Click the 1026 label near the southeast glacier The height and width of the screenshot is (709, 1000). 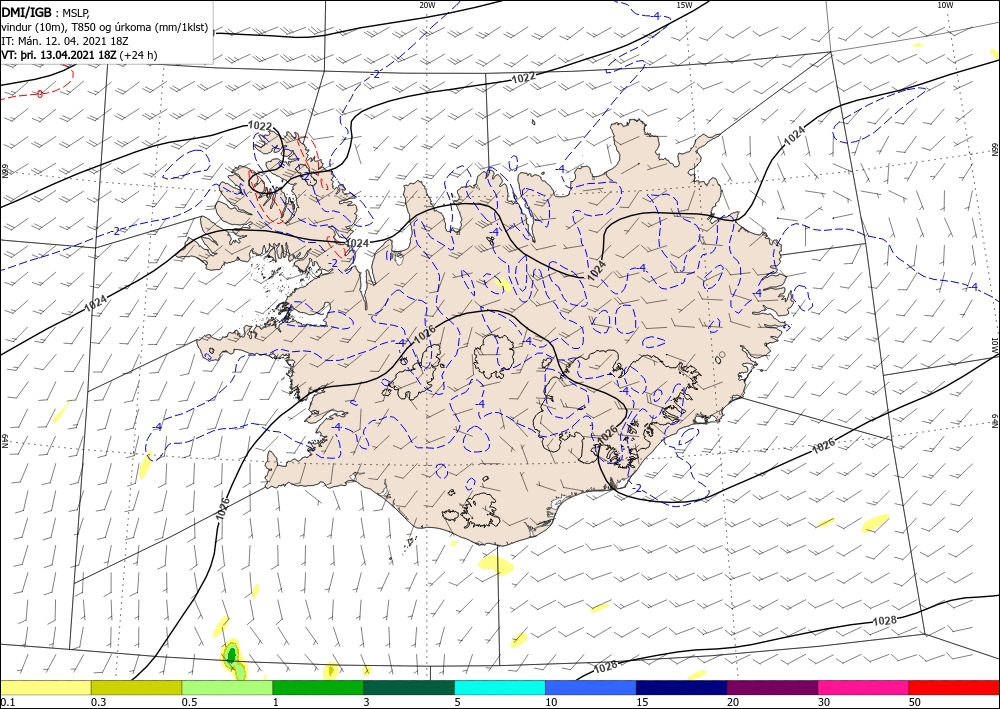[x=607, y=434]
